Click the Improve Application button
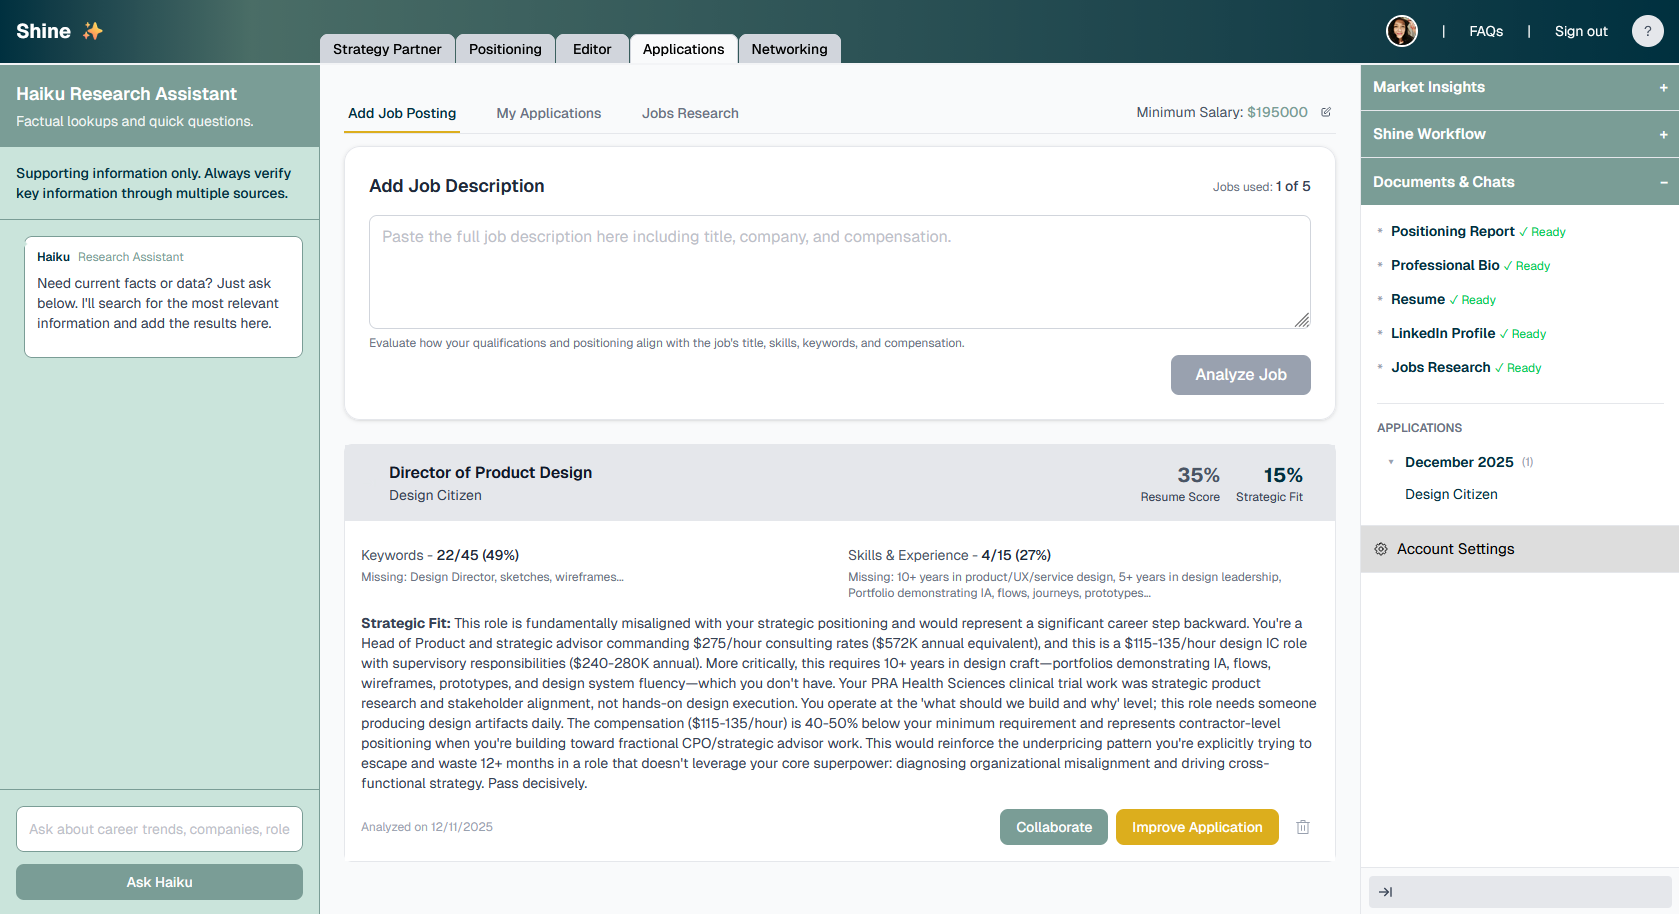1679x914 pixels. 1197,827
